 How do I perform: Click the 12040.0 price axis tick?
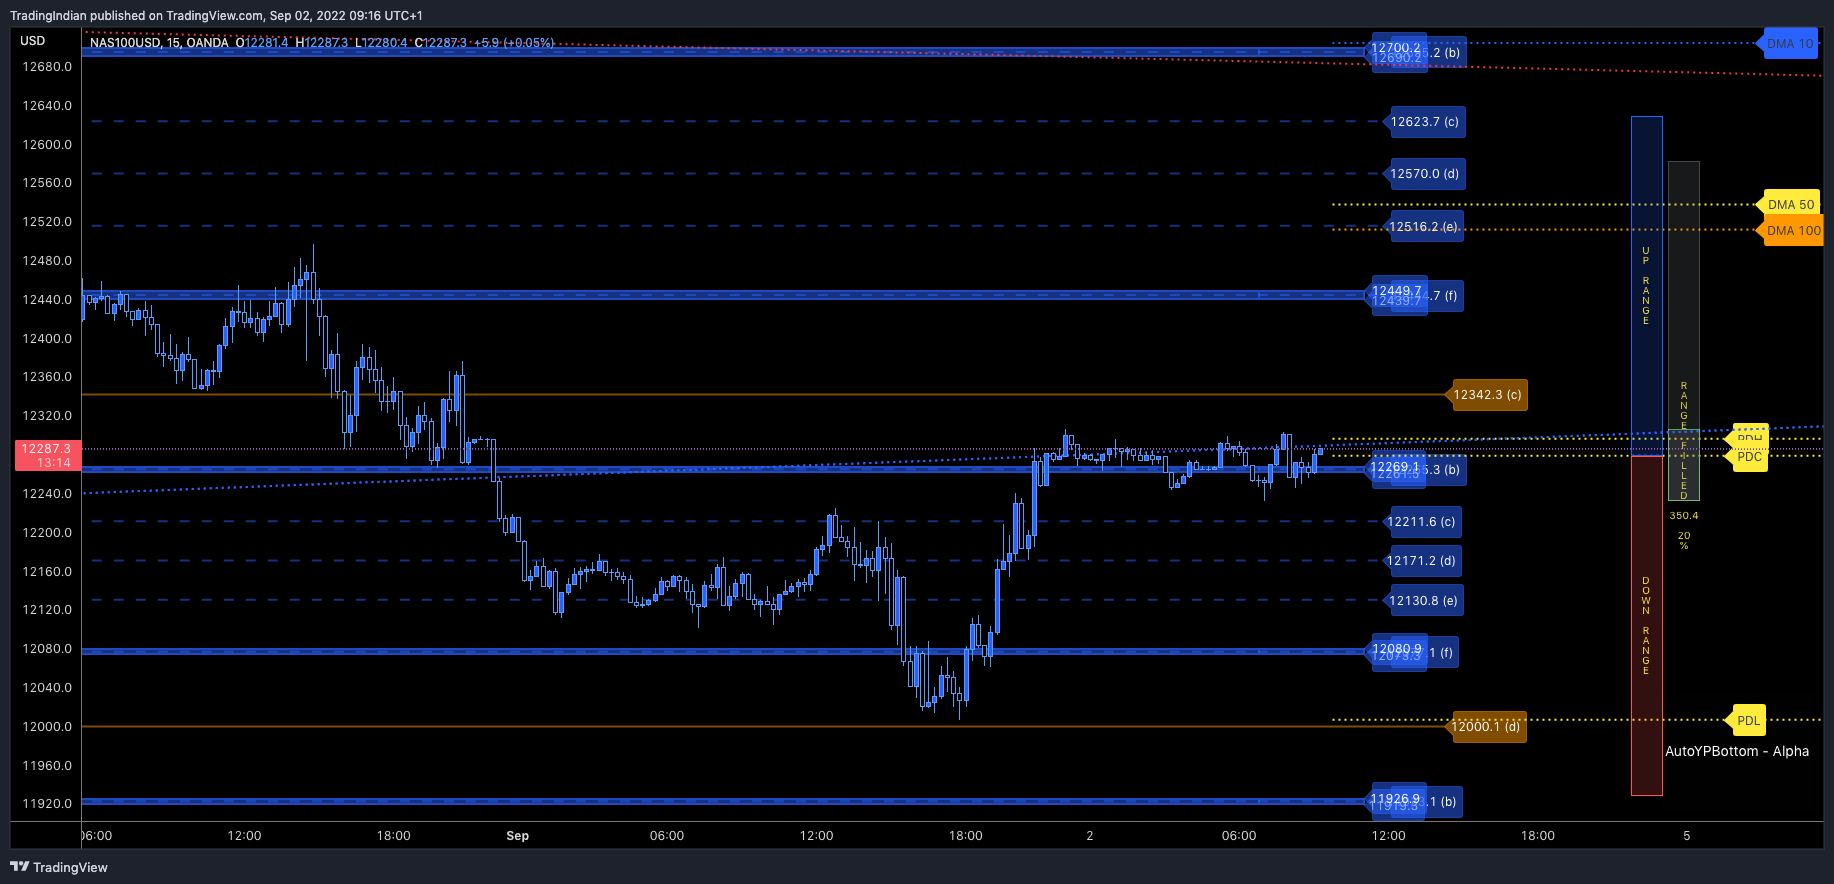(x=47, y=688)
